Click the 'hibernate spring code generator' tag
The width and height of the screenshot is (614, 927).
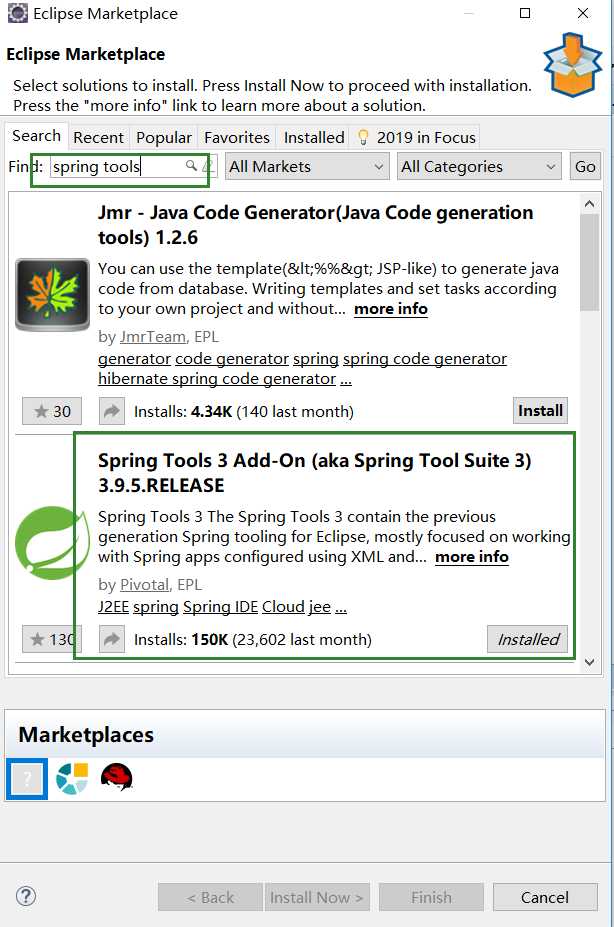pyautogui.click(x=217, y=379)
